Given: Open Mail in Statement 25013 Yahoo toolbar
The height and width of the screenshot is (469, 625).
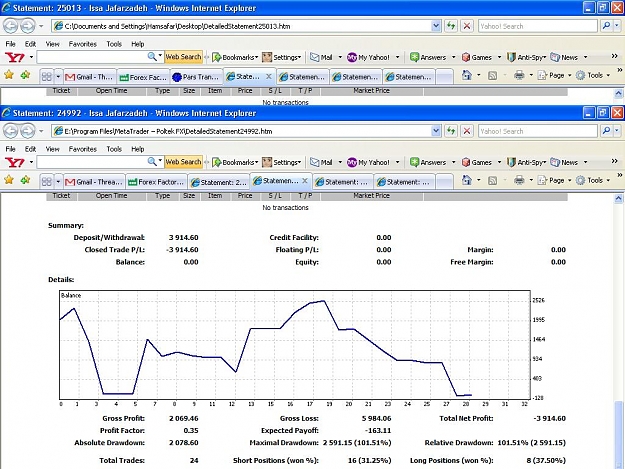Looking at the screenshot, I should (322, 57).
